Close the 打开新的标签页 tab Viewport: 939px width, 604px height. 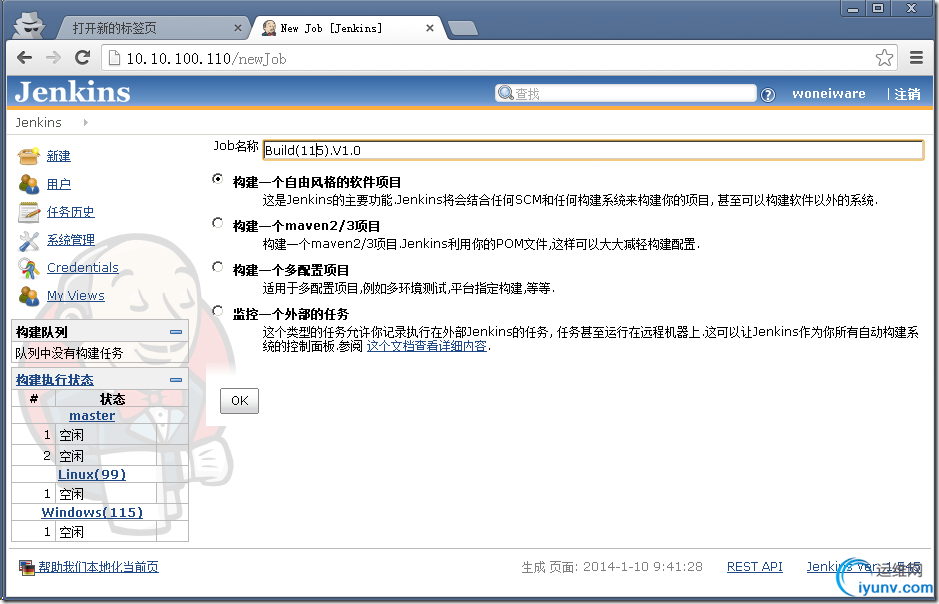pyautogui.click(x=238, y=28)
